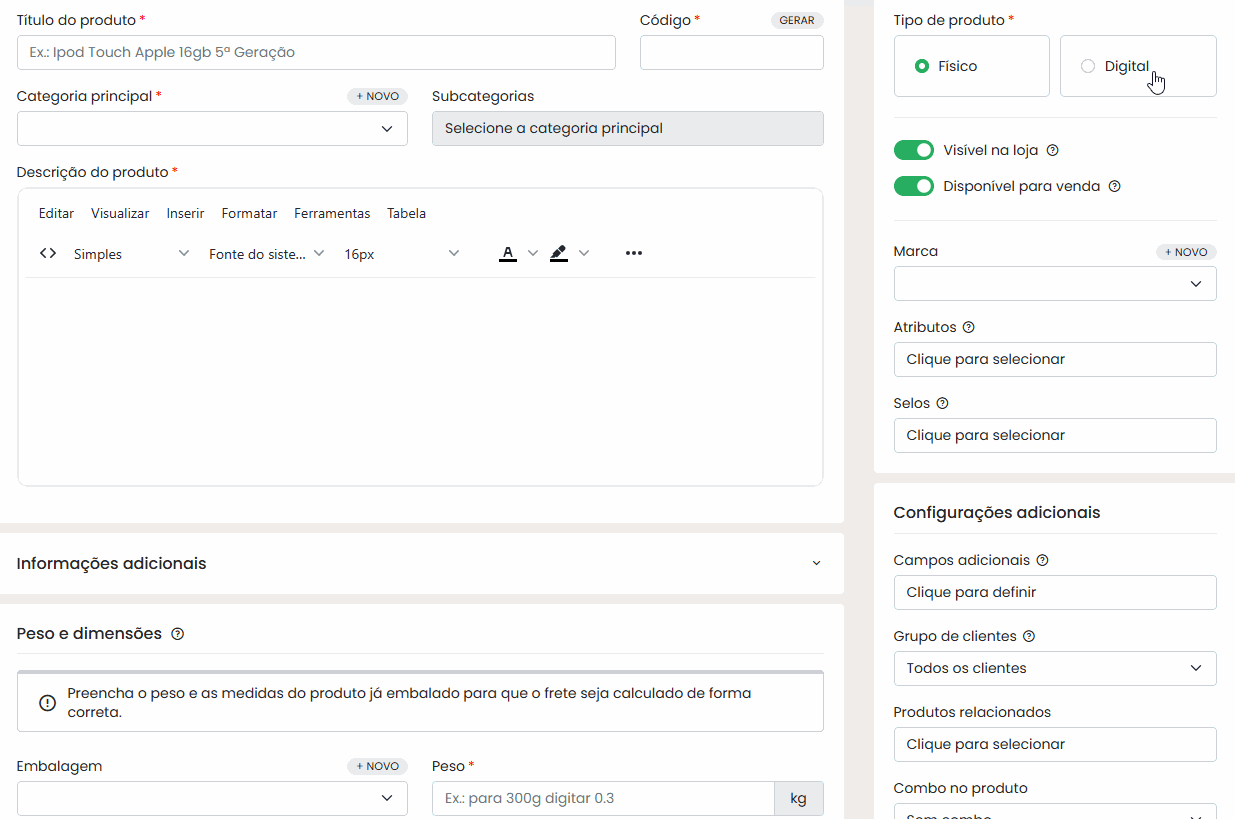Click help icon next to Campos adicionais
The height and width of the screenshot is (819, 1235).
[x=1043, y=560]
